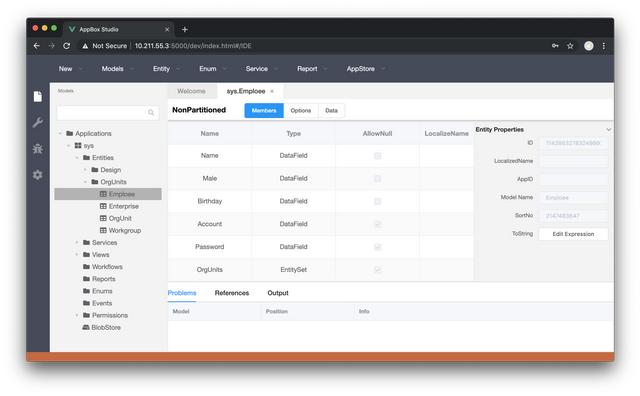The height and width of the screenshot is (396, 640).
Task: Reload the page in browser toolbar
Action: [67, 46]
